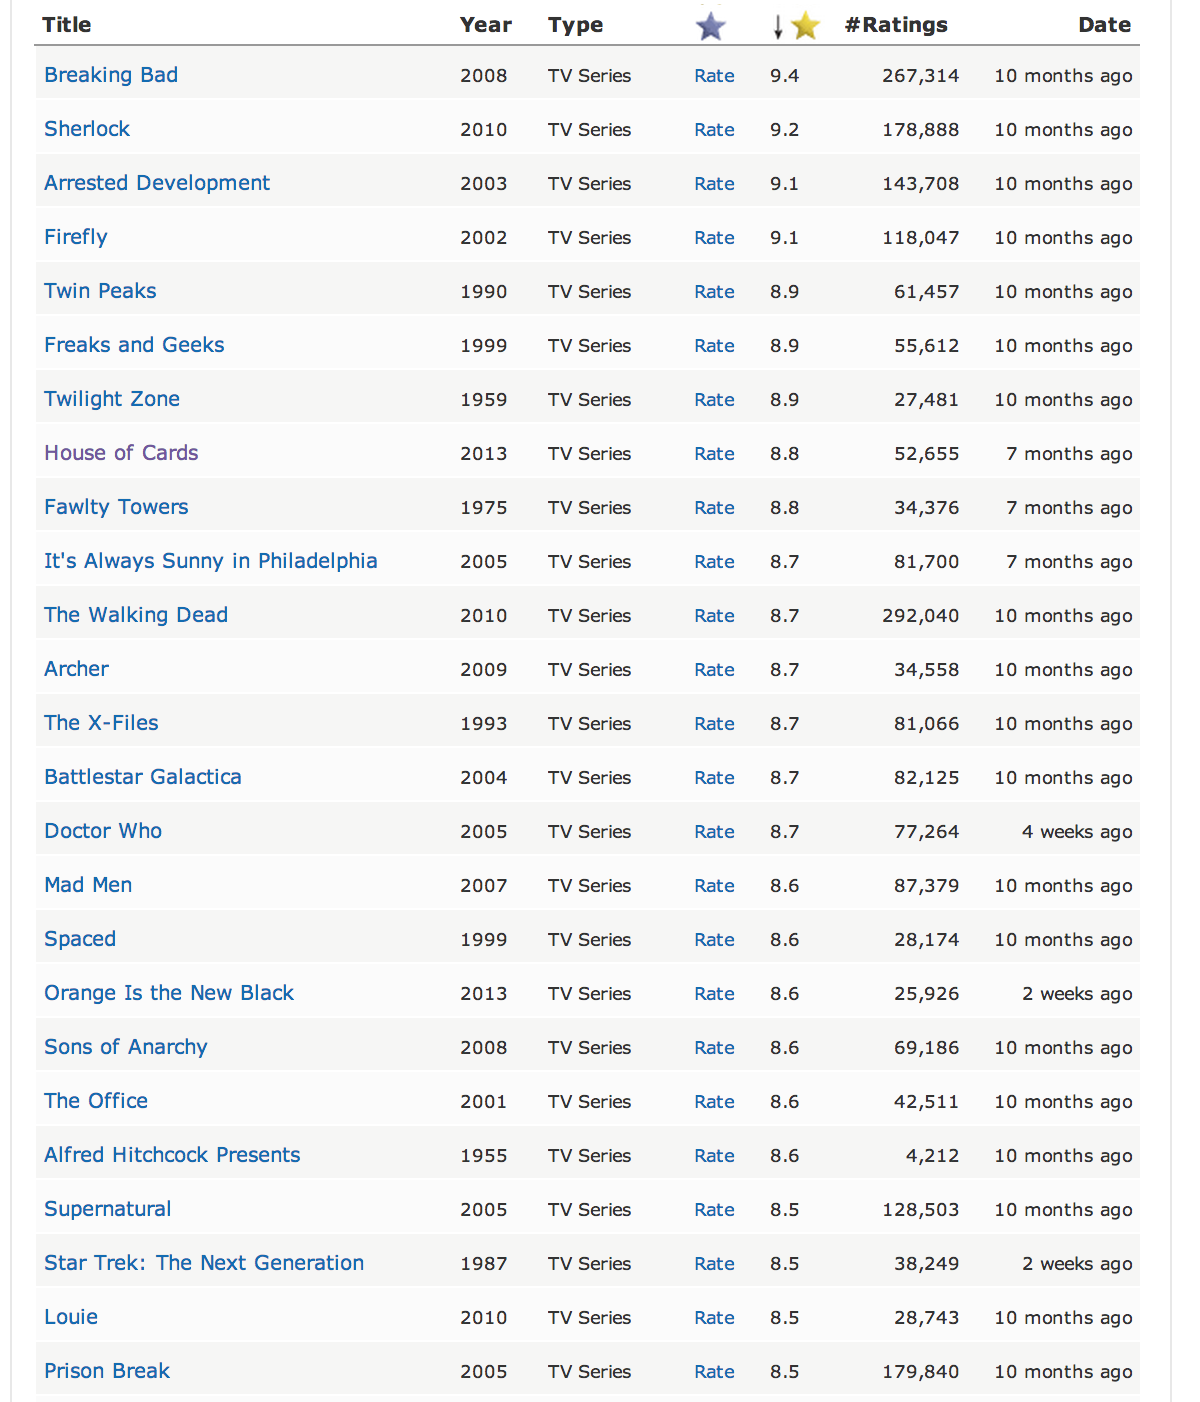Rate Doctor Who
This screenshot has width=1200, height=1402.
point(714,832)
